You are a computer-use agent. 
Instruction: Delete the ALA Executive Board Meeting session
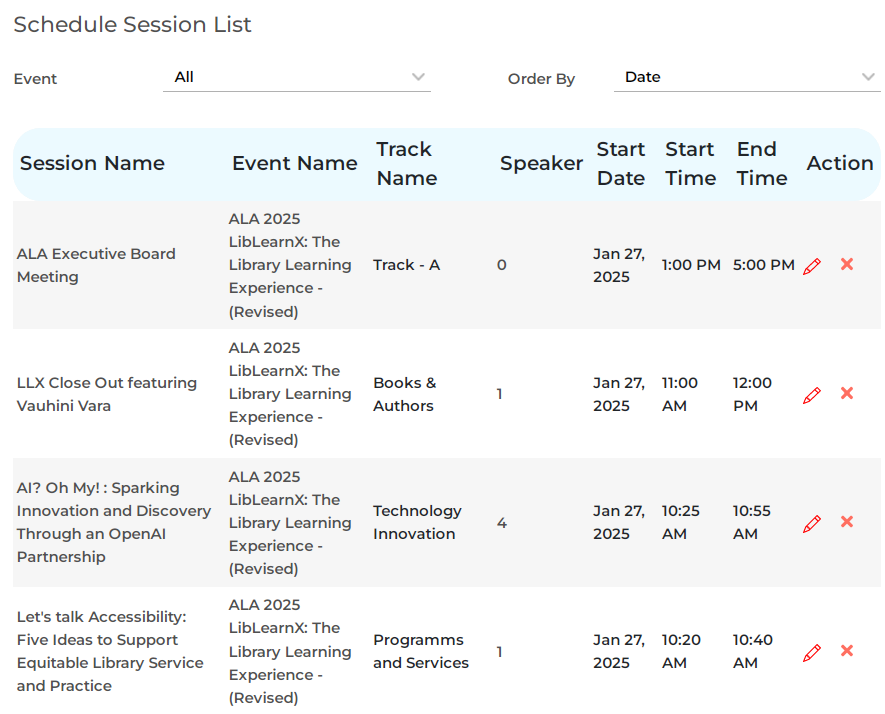(x=847, y=265)
